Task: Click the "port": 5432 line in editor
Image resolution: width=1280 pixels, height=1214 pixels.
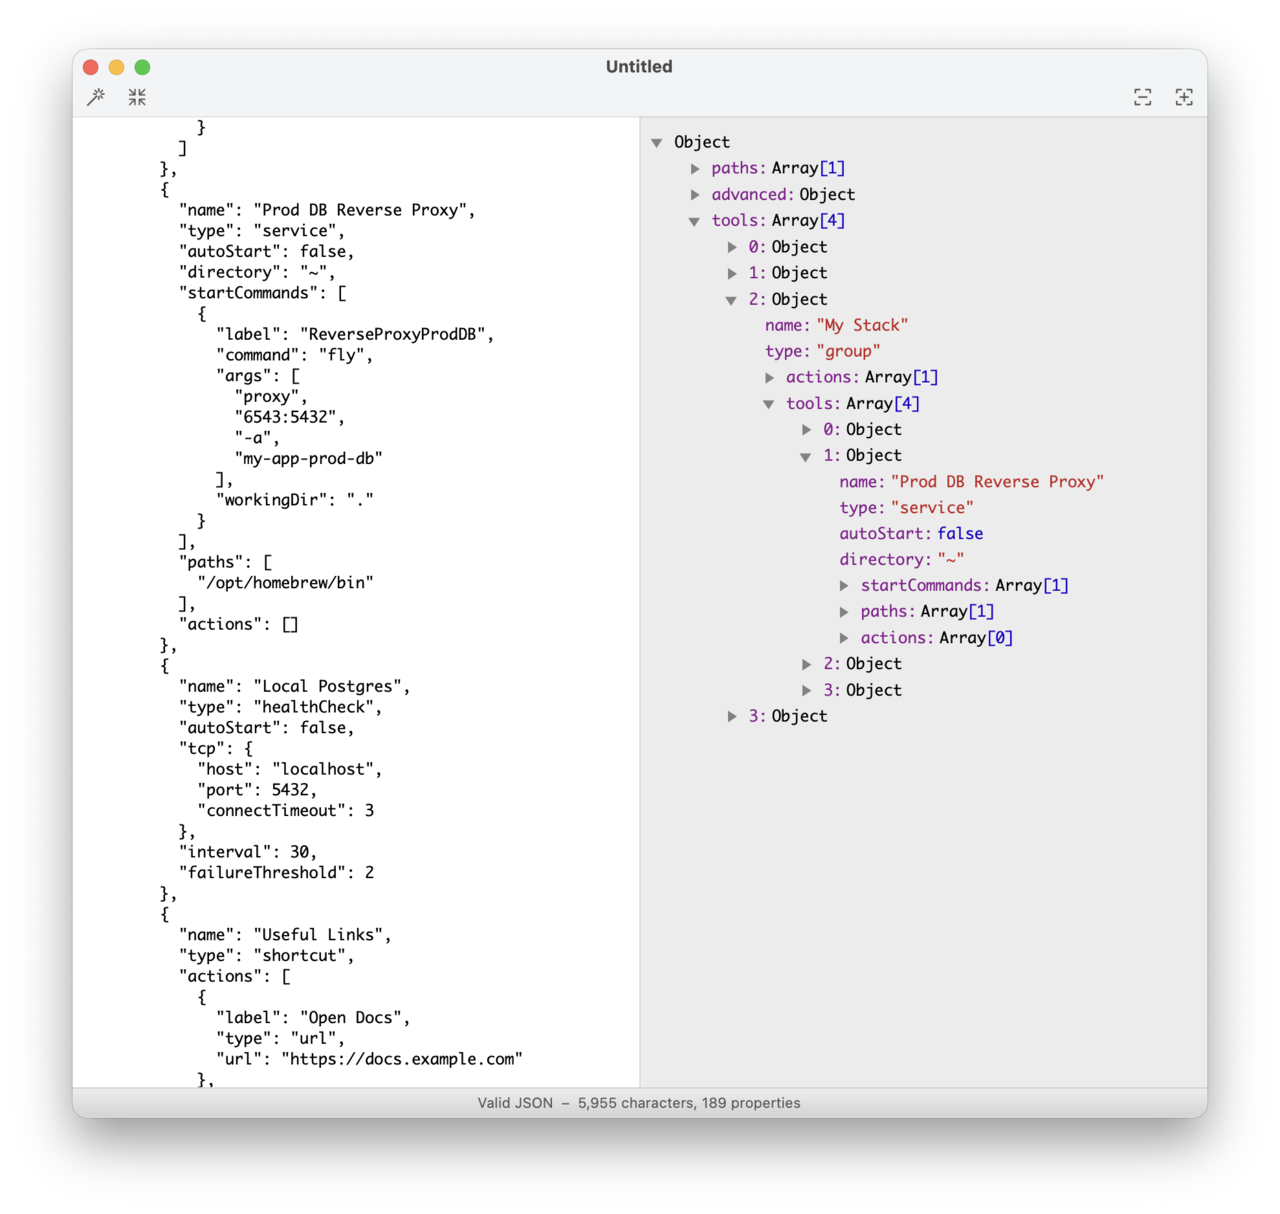Action: pos(257,790)
